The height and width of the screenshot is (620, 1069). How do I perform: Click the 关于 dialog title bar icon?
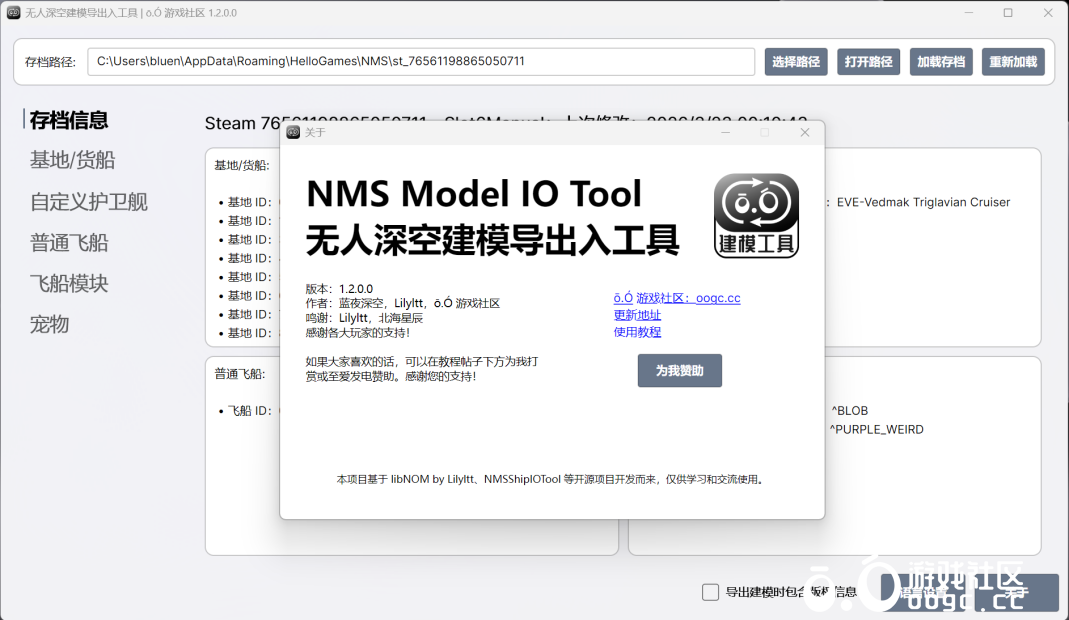293,132
